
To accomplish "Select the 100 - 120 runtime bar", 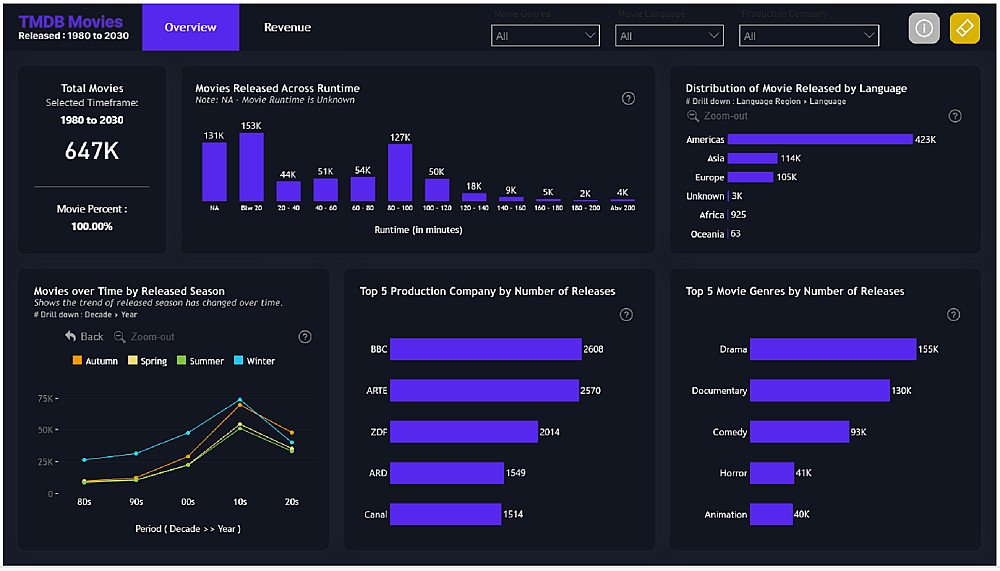I will pos(437,190).
